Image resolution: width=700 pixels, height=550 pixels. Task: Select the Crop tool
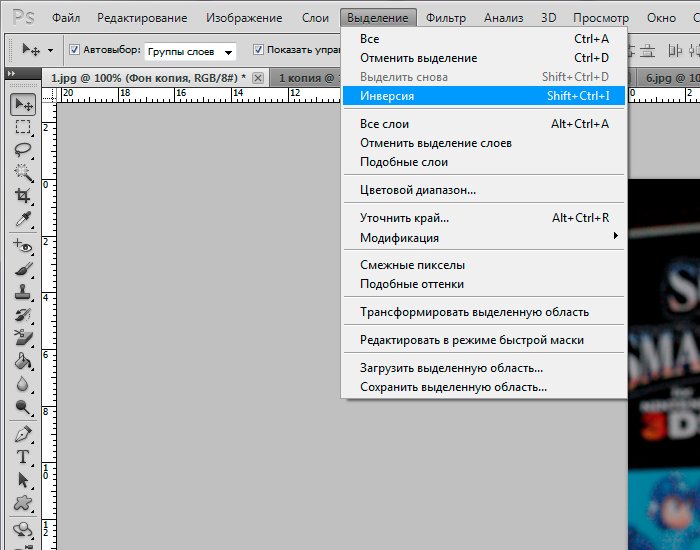coord(22,196)
